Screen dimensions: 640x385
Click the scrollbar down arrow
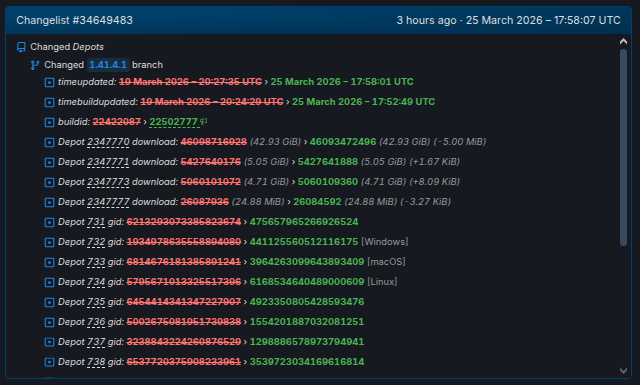pos(623,371)
